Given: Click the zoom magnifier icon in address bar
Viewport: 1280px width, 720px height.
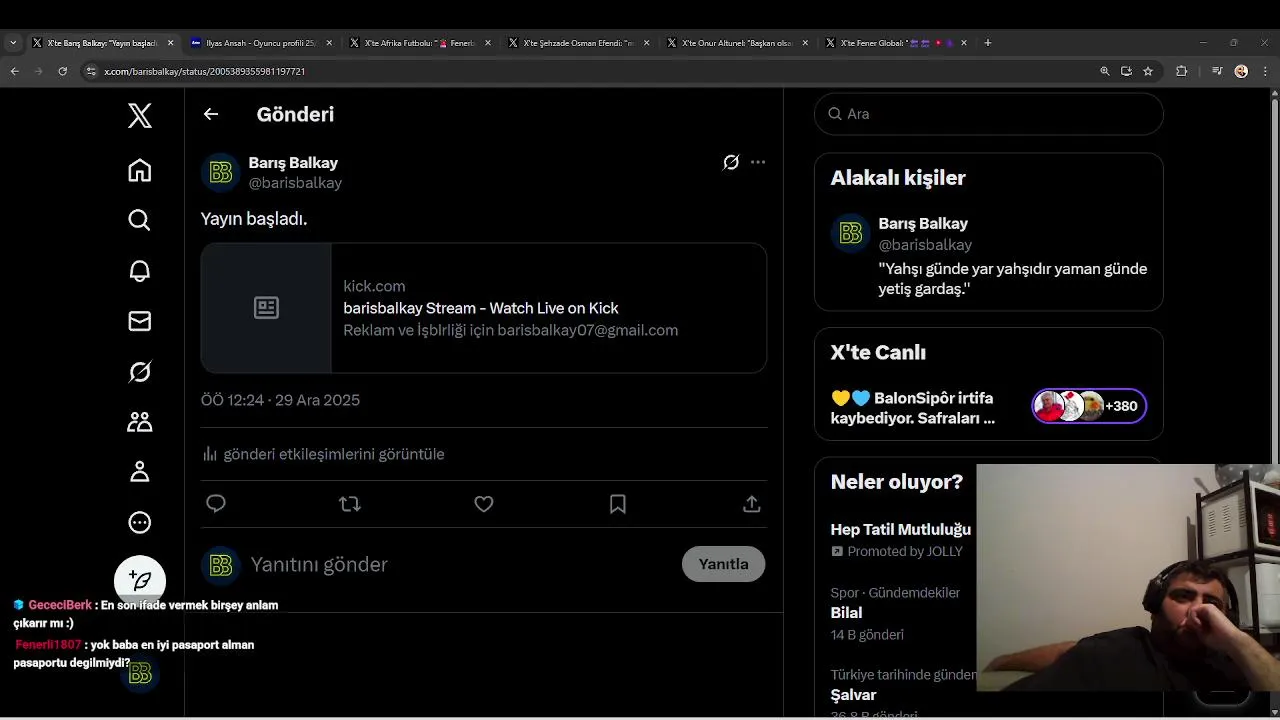Looking at the screenshot, I should [x=1105, y=71].
